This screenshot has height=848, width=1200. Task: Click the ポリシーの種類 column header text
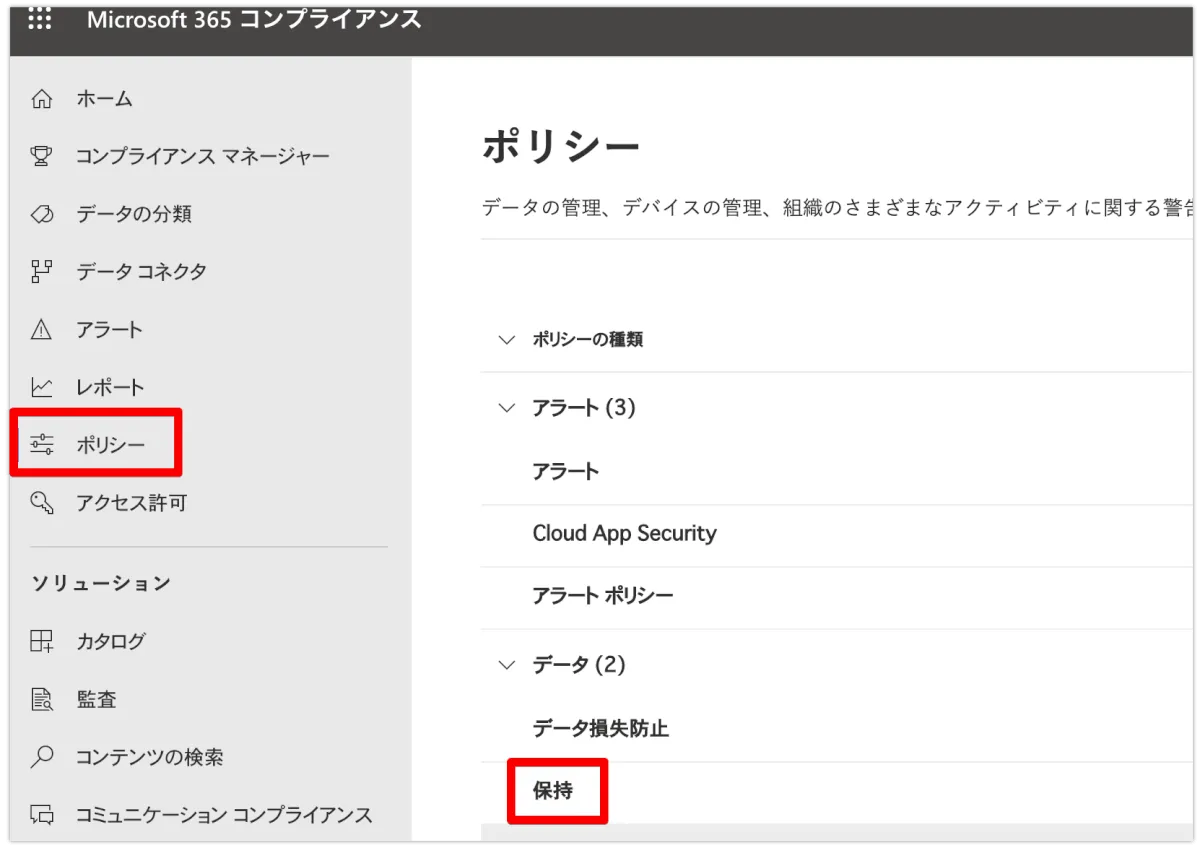(x=588, y=340)
